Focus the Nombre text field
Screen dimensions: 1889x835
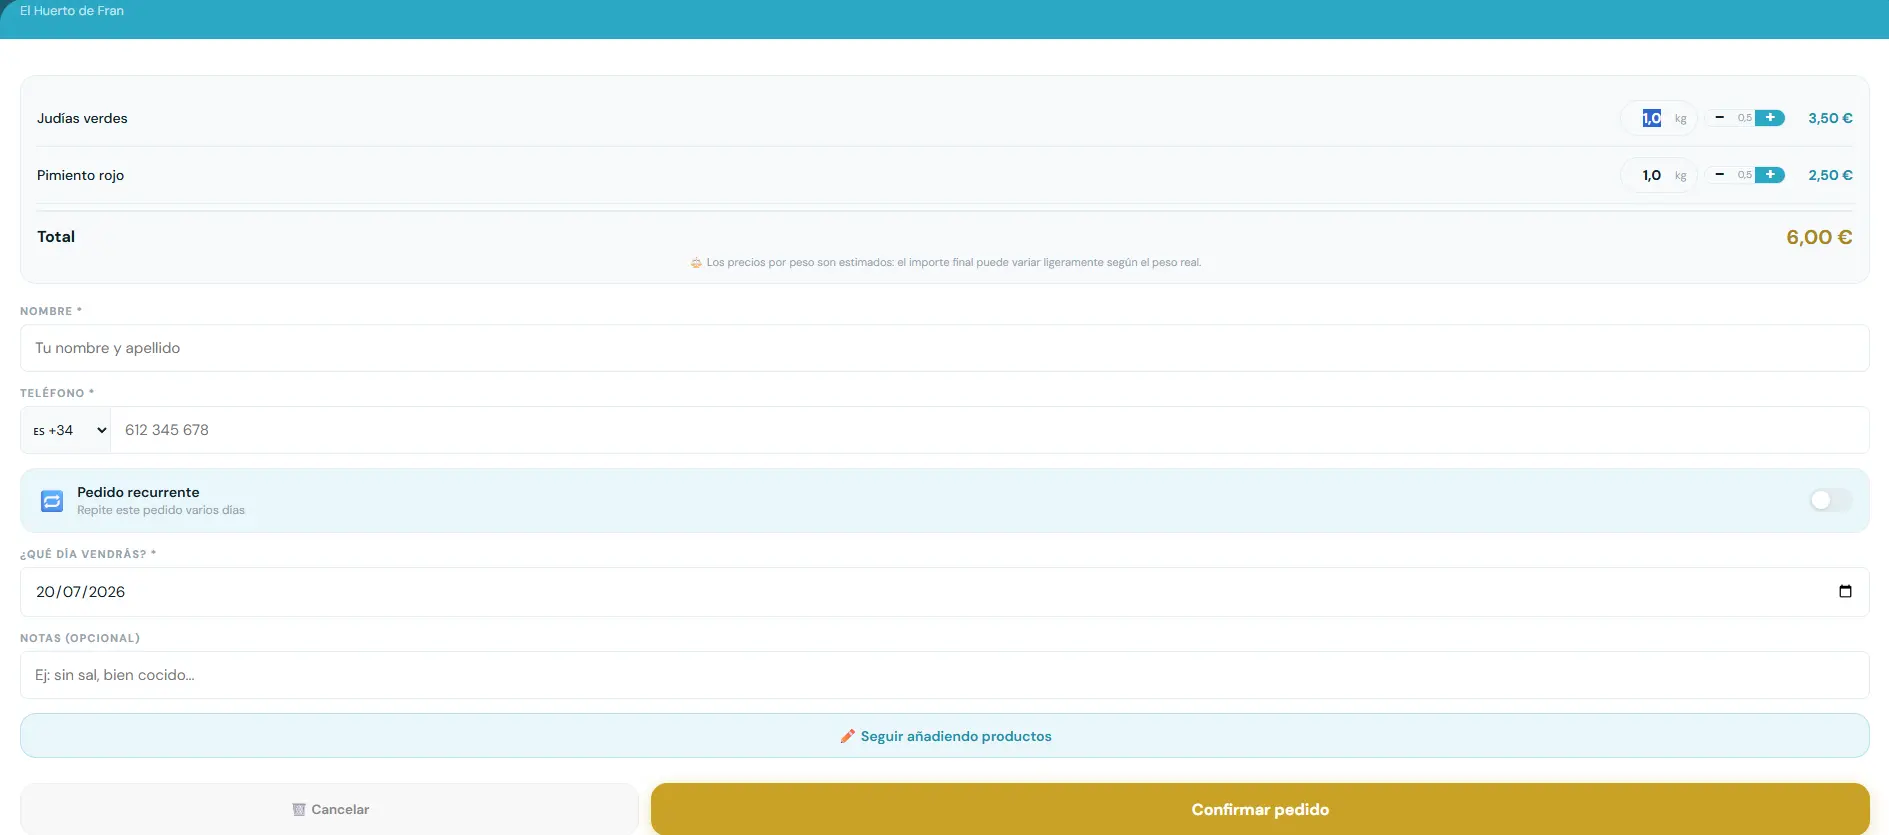tap(945, 348)
